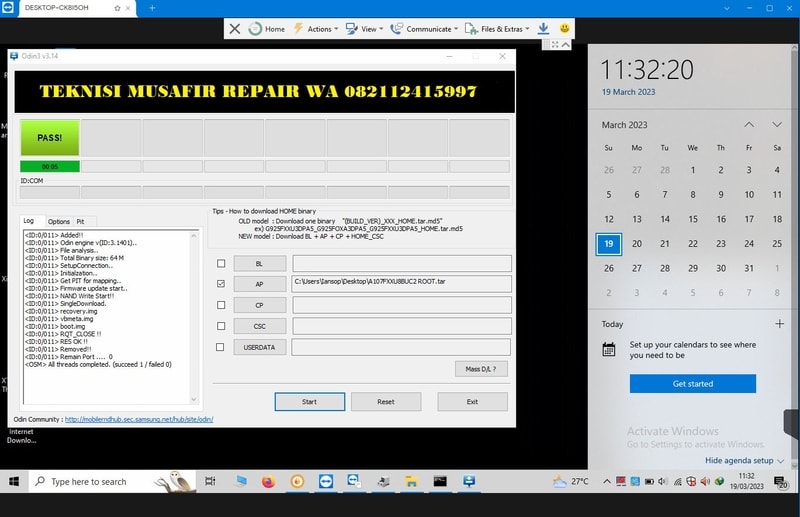800x517 pixels.
Task: Click the weather 27°C taskbar widget
Action: click(571, 481)
